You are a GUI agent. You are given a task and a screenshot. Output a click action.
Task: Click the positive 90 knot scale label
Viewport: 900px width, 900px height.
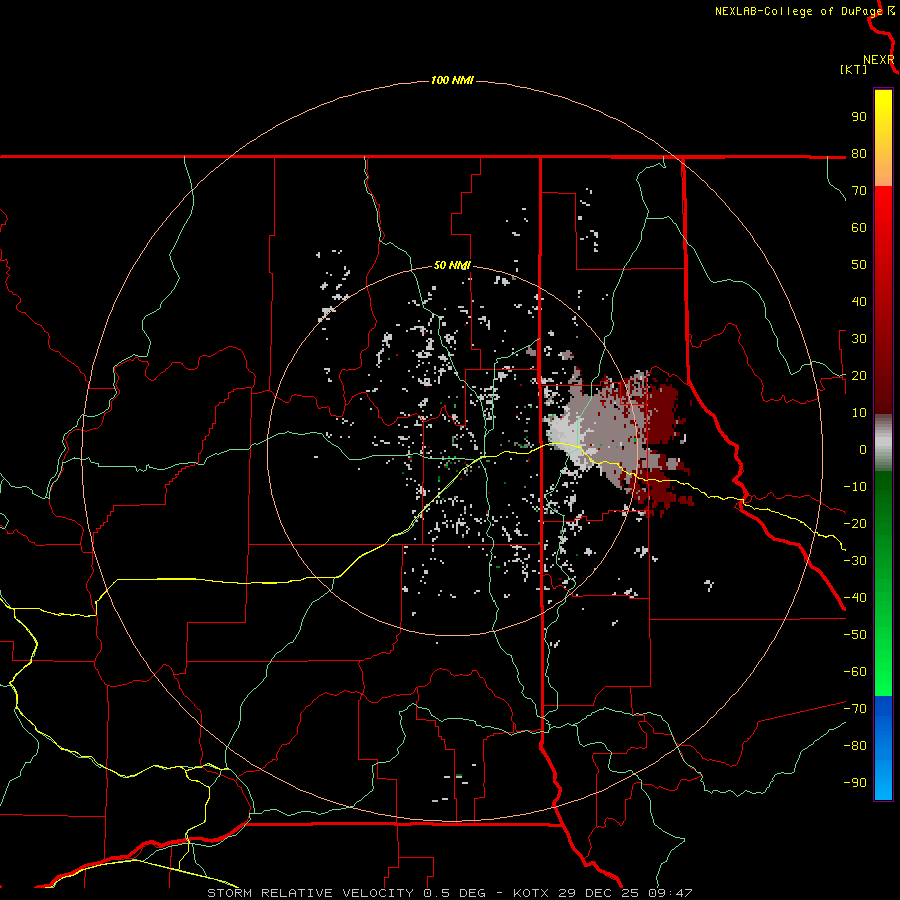859,117
